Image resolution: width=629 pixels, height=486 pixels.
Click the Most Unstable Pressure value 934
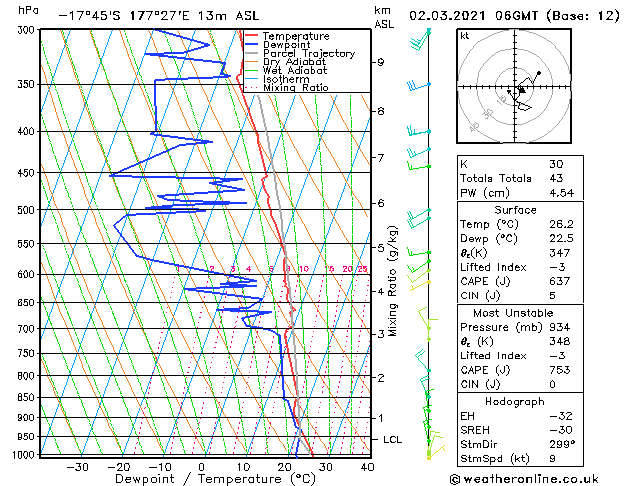coord(560,327)
